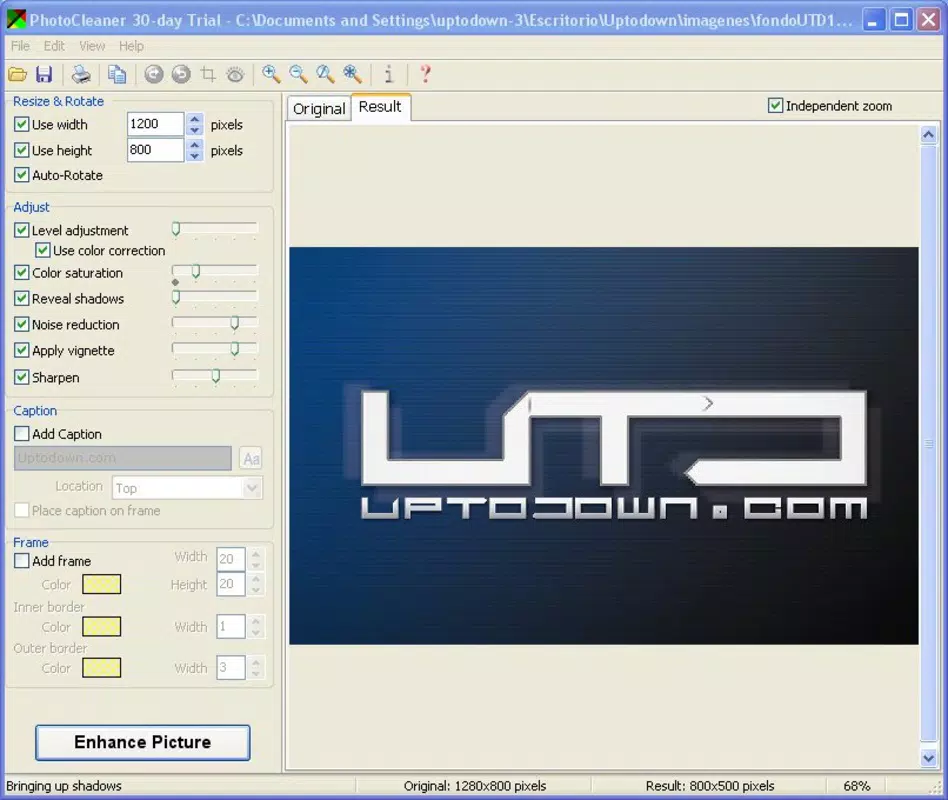Screen dimensions: 948x800
Task: Toggle Sharpen checkbox
Action: click(x=22, y=377)
